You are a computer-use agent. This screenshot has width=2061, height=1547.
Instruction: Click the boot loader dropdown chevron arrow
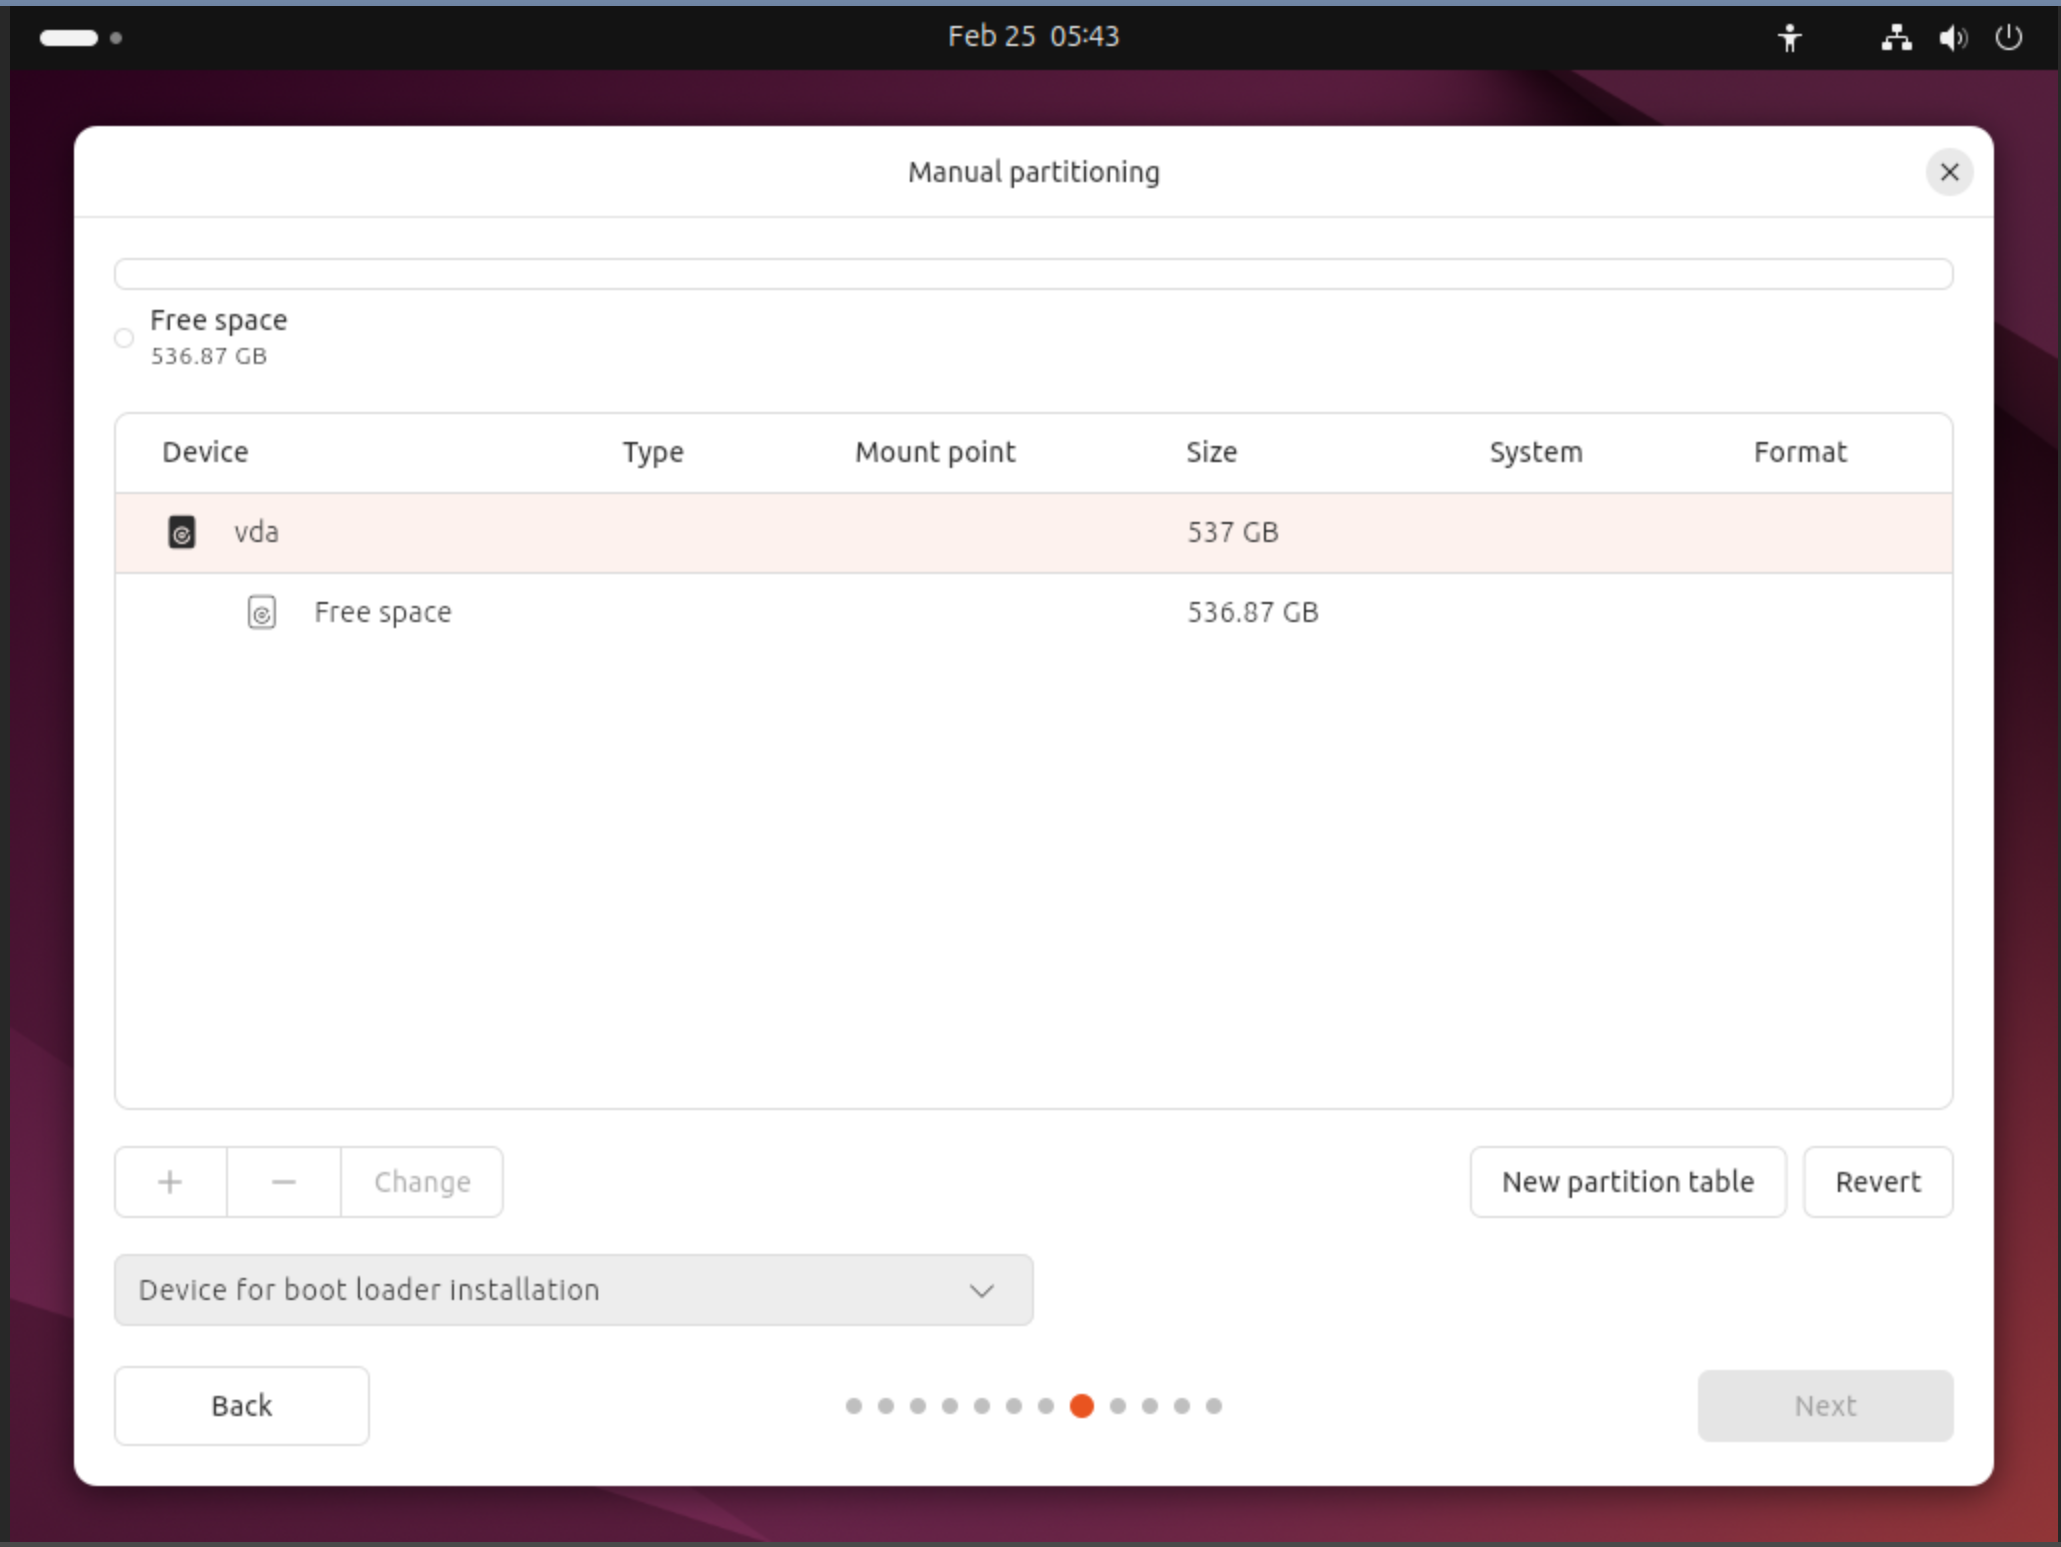tap(982, 1290)
